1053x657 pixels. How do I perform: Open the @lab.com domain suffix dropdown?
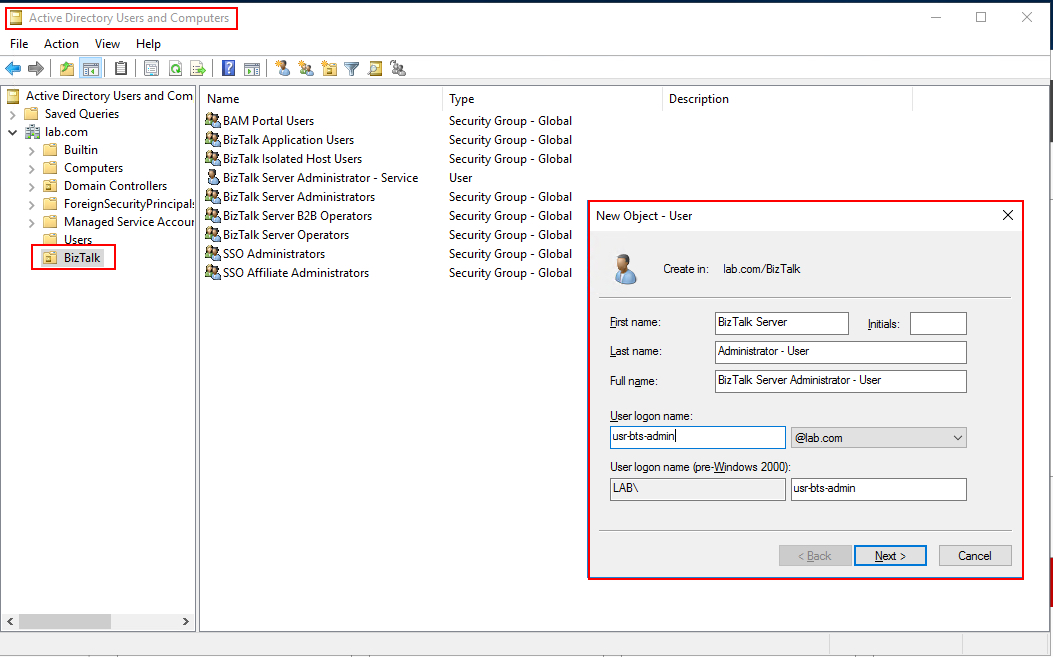(878, 437)
